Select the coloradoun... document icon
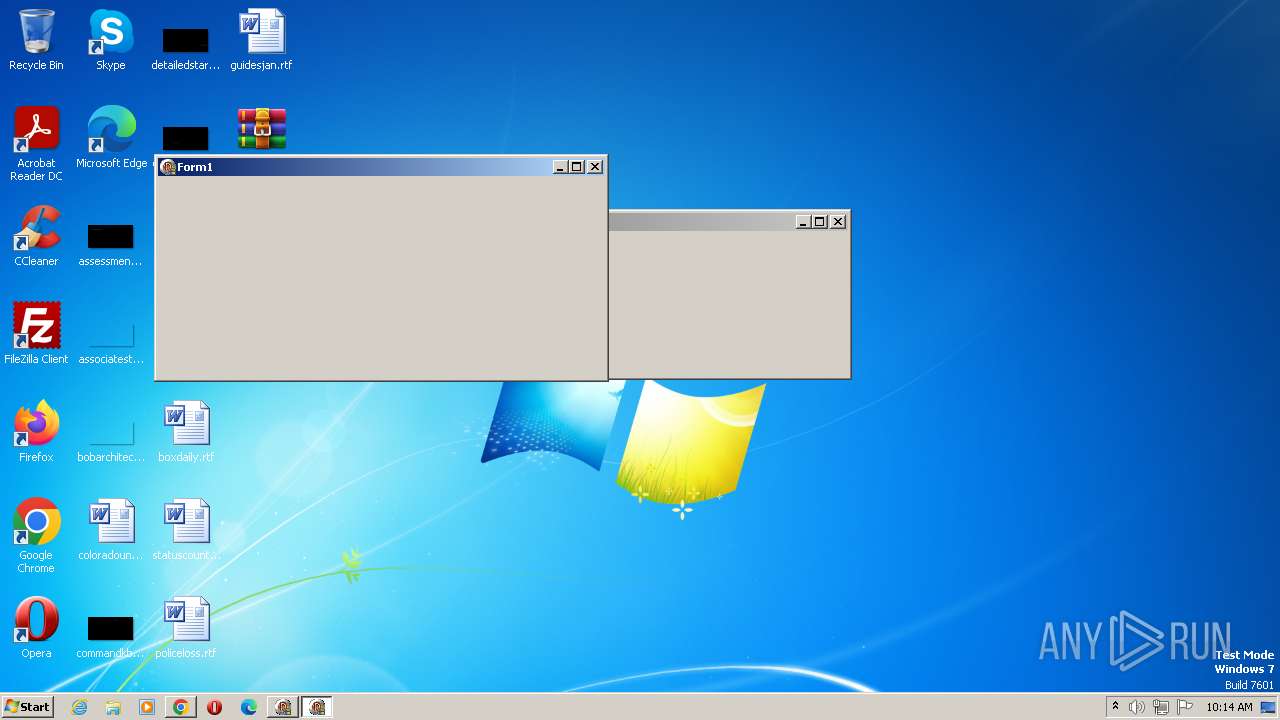1280x720 pixels. tap(111, 530)
